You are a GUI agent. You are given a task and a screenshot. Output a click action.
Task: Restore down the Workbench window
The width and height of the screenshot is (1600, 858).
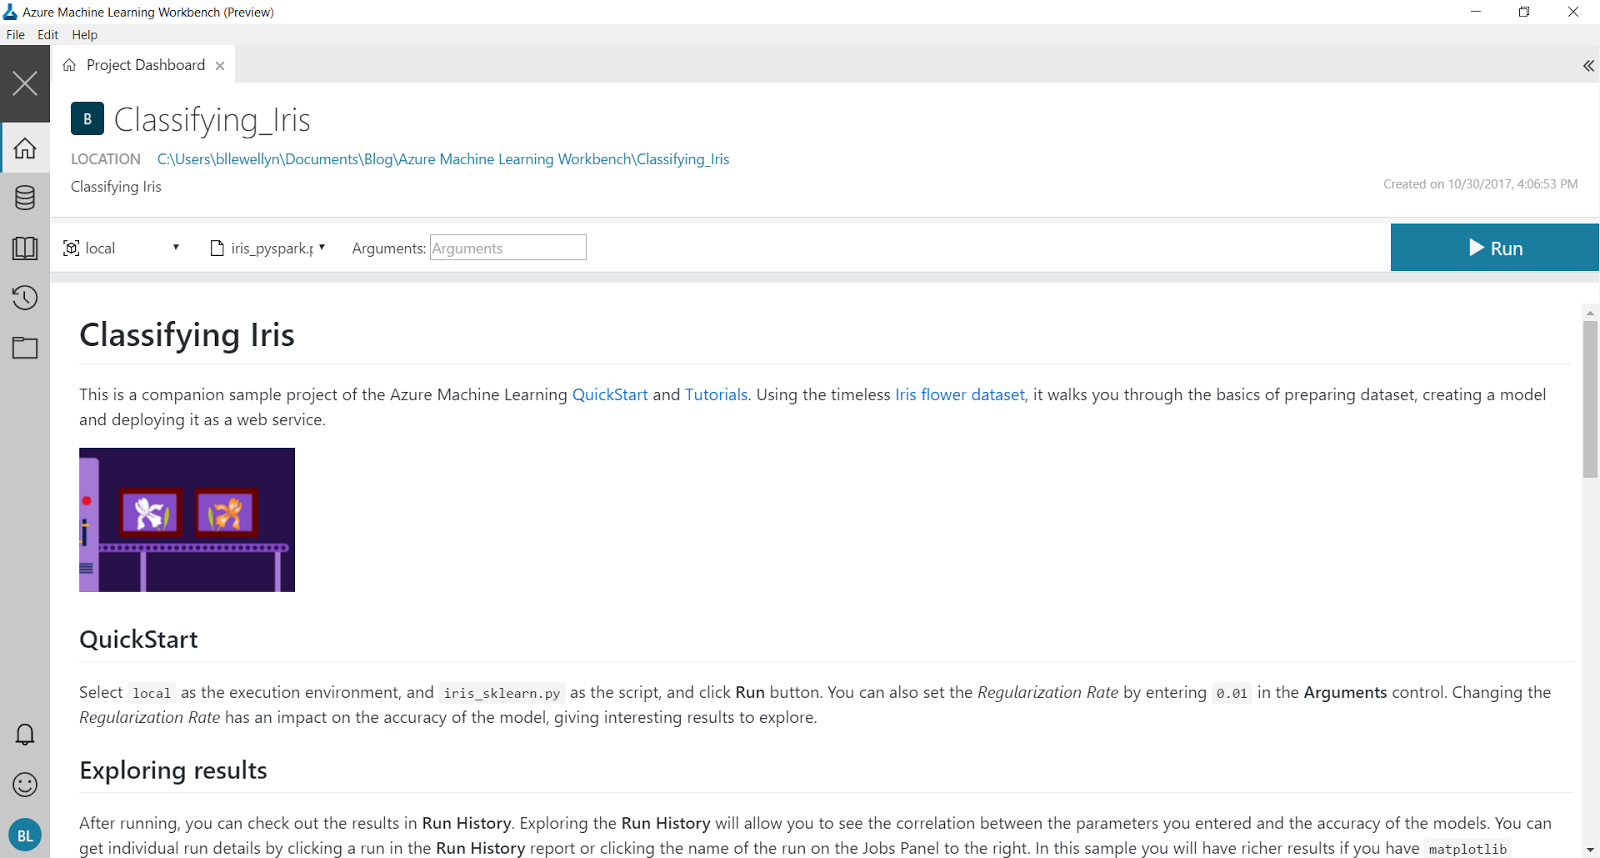pos(1524,12)
